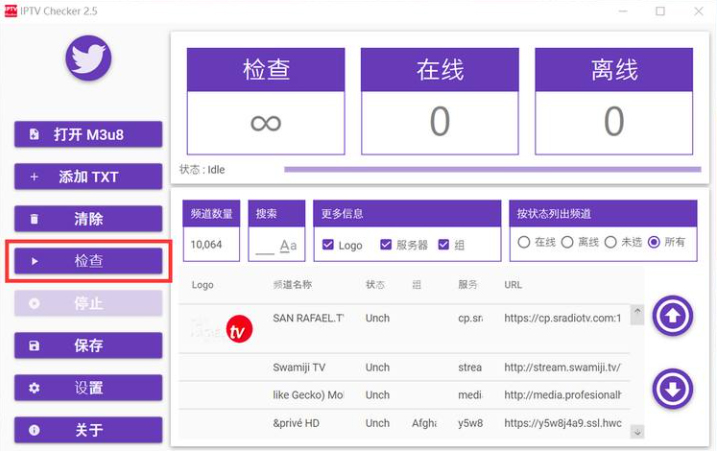Start checking with the 检查 play button
Viewport: 717px width, 452px height.
[88, 261]
